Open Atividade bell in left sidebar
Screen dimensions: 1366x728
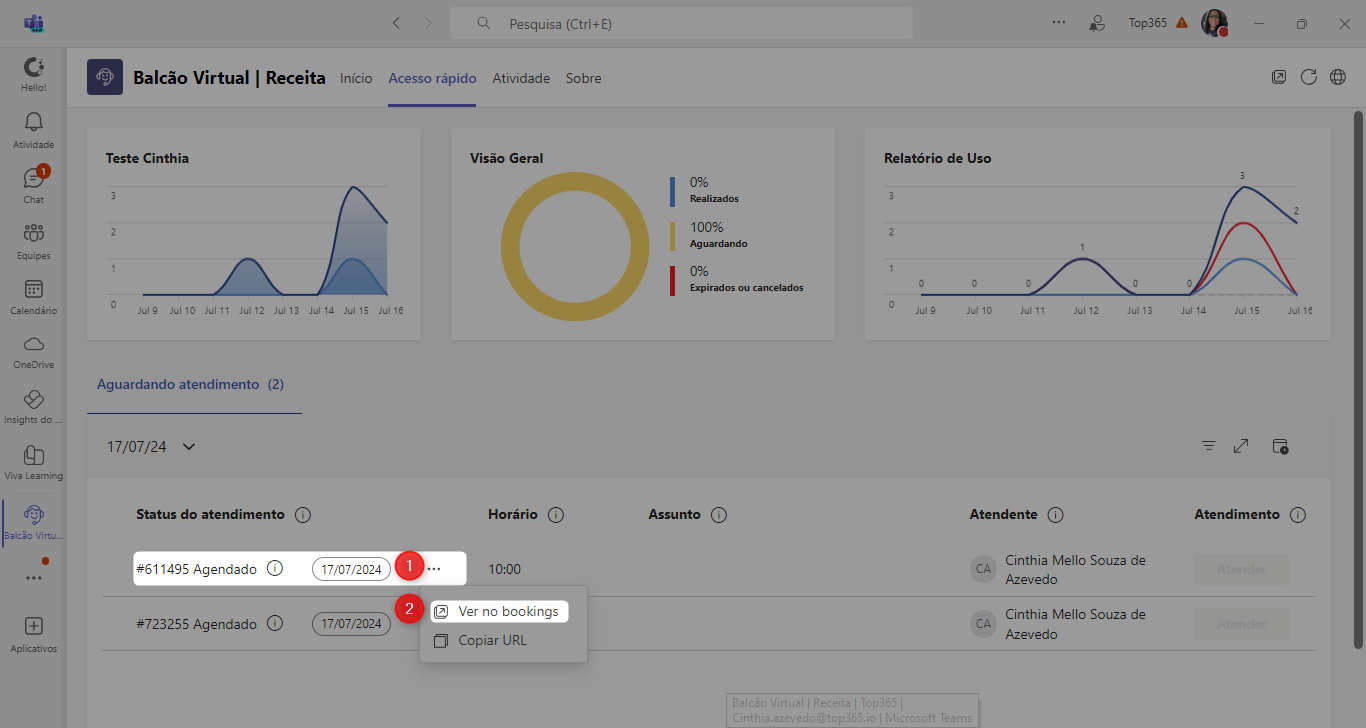[33, 130]
